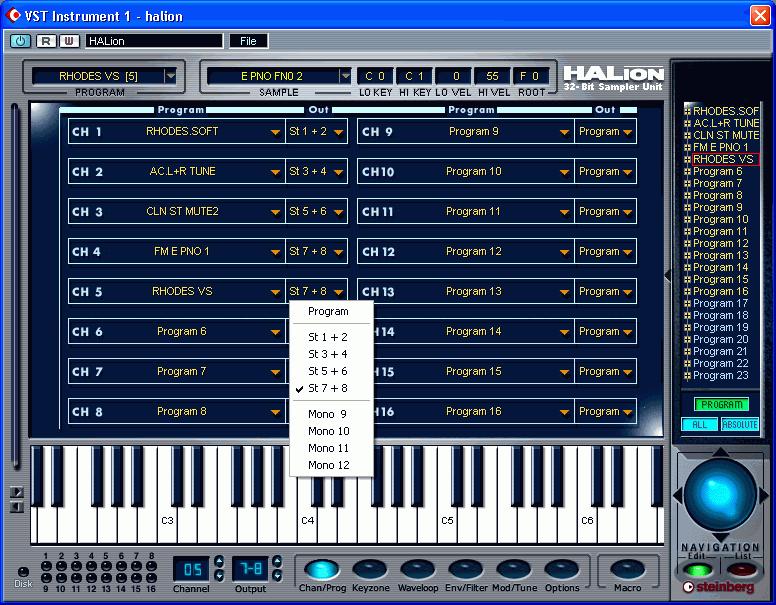Image resolution: width=776 pixels, height=605 pixels.
Task: Toggle the instrument power on/off button
Action: 20,41
